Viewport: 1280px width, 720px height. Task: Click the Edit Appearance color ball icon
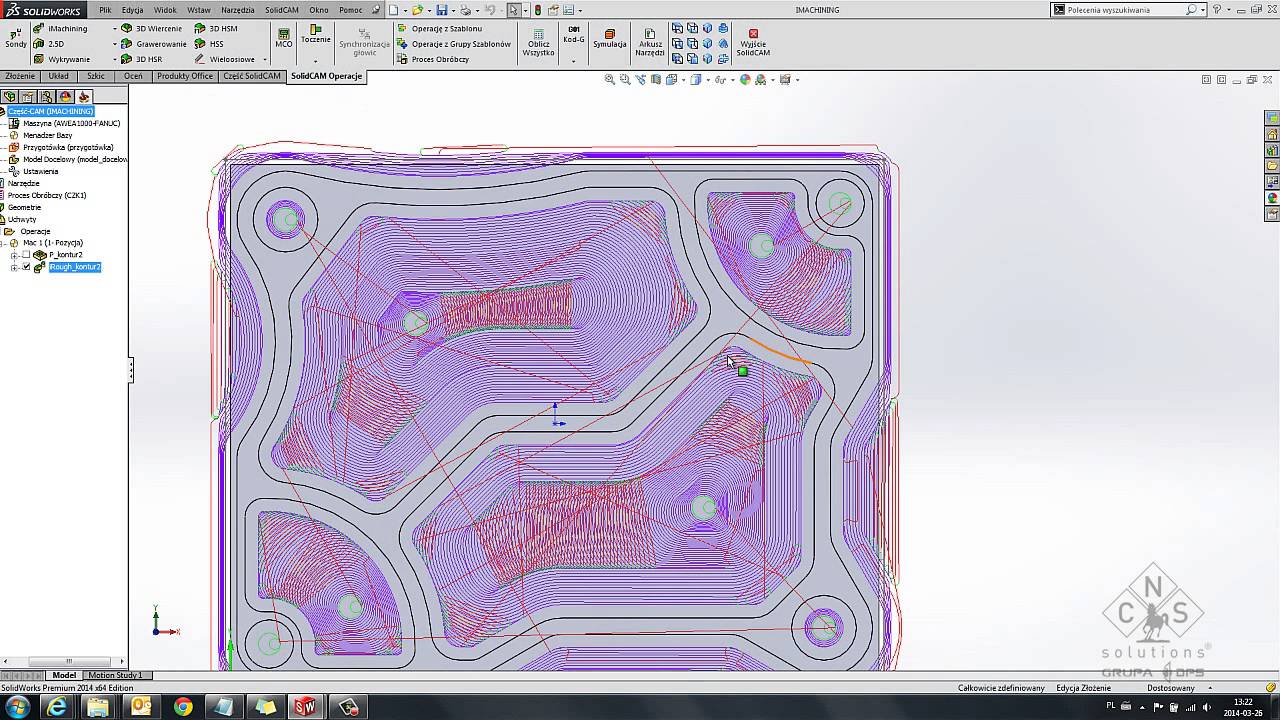coord(745,79)
